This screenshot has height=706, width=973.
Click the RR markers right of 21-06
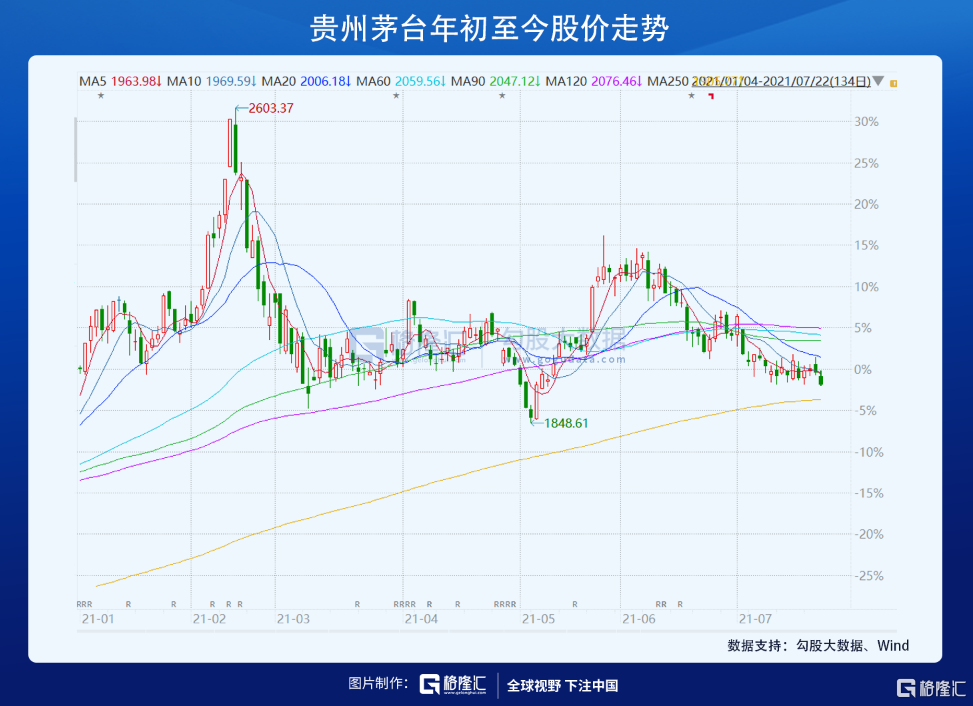click(x=661, y=604)
